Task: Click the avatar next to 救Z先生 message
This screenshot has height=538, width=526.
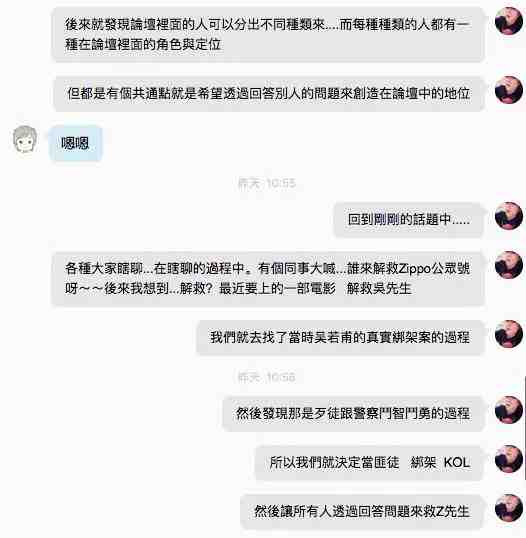Action: click(509, 508)
